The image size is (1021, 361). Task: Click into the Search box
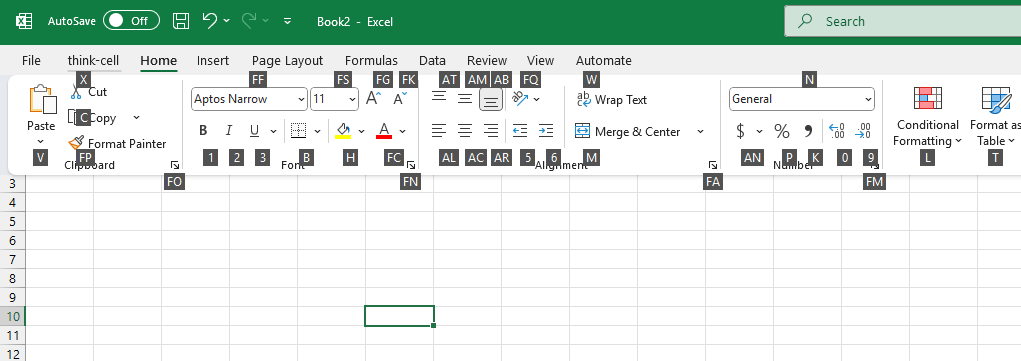point(902,22)
